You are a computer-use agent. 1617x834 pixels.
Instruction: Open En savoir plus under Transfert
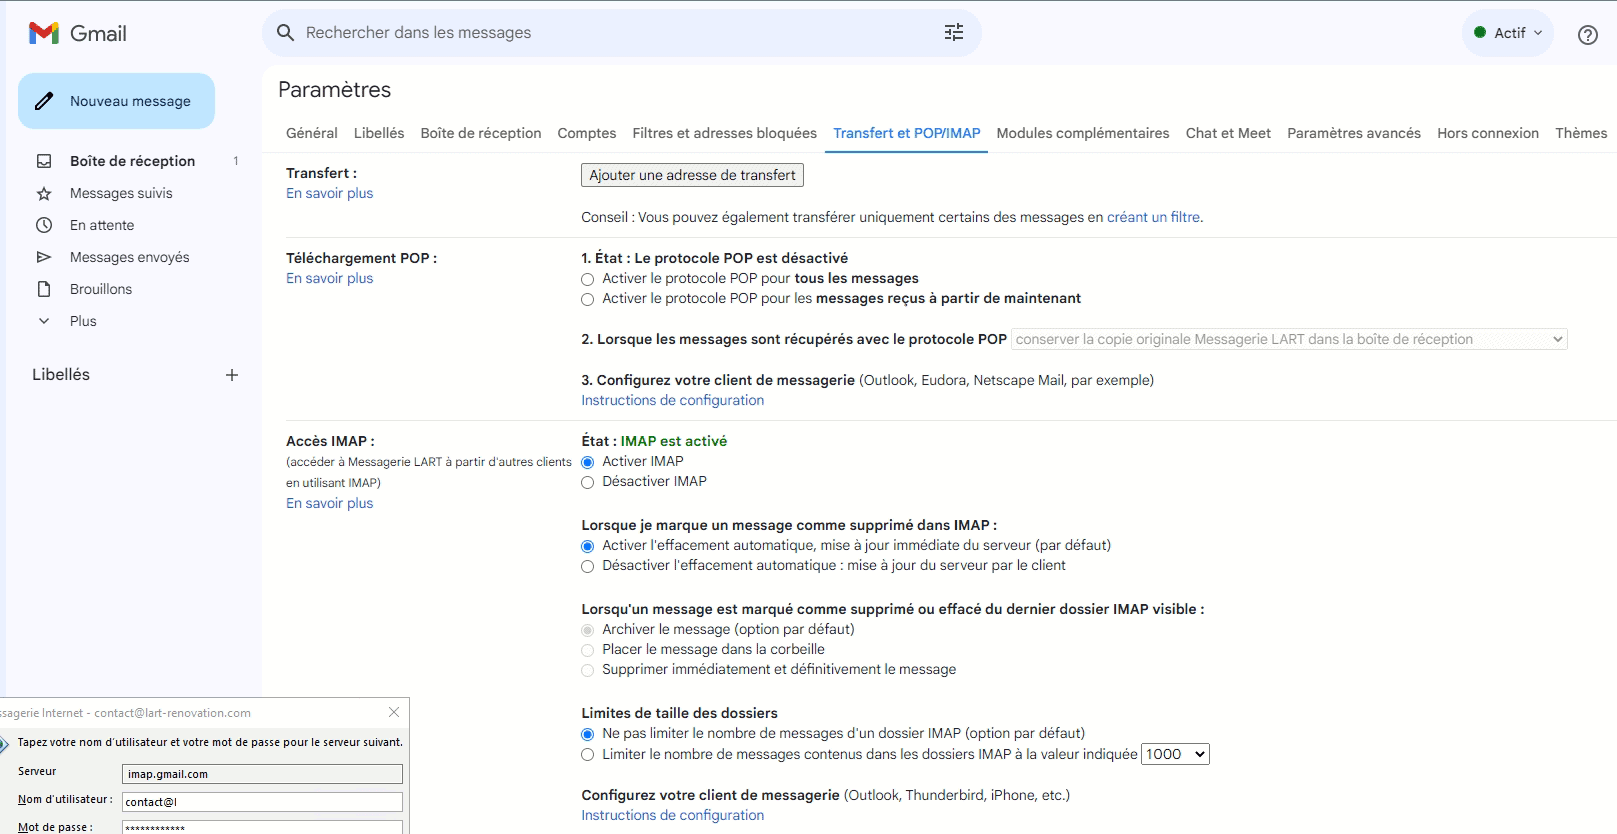click(329, 193)
